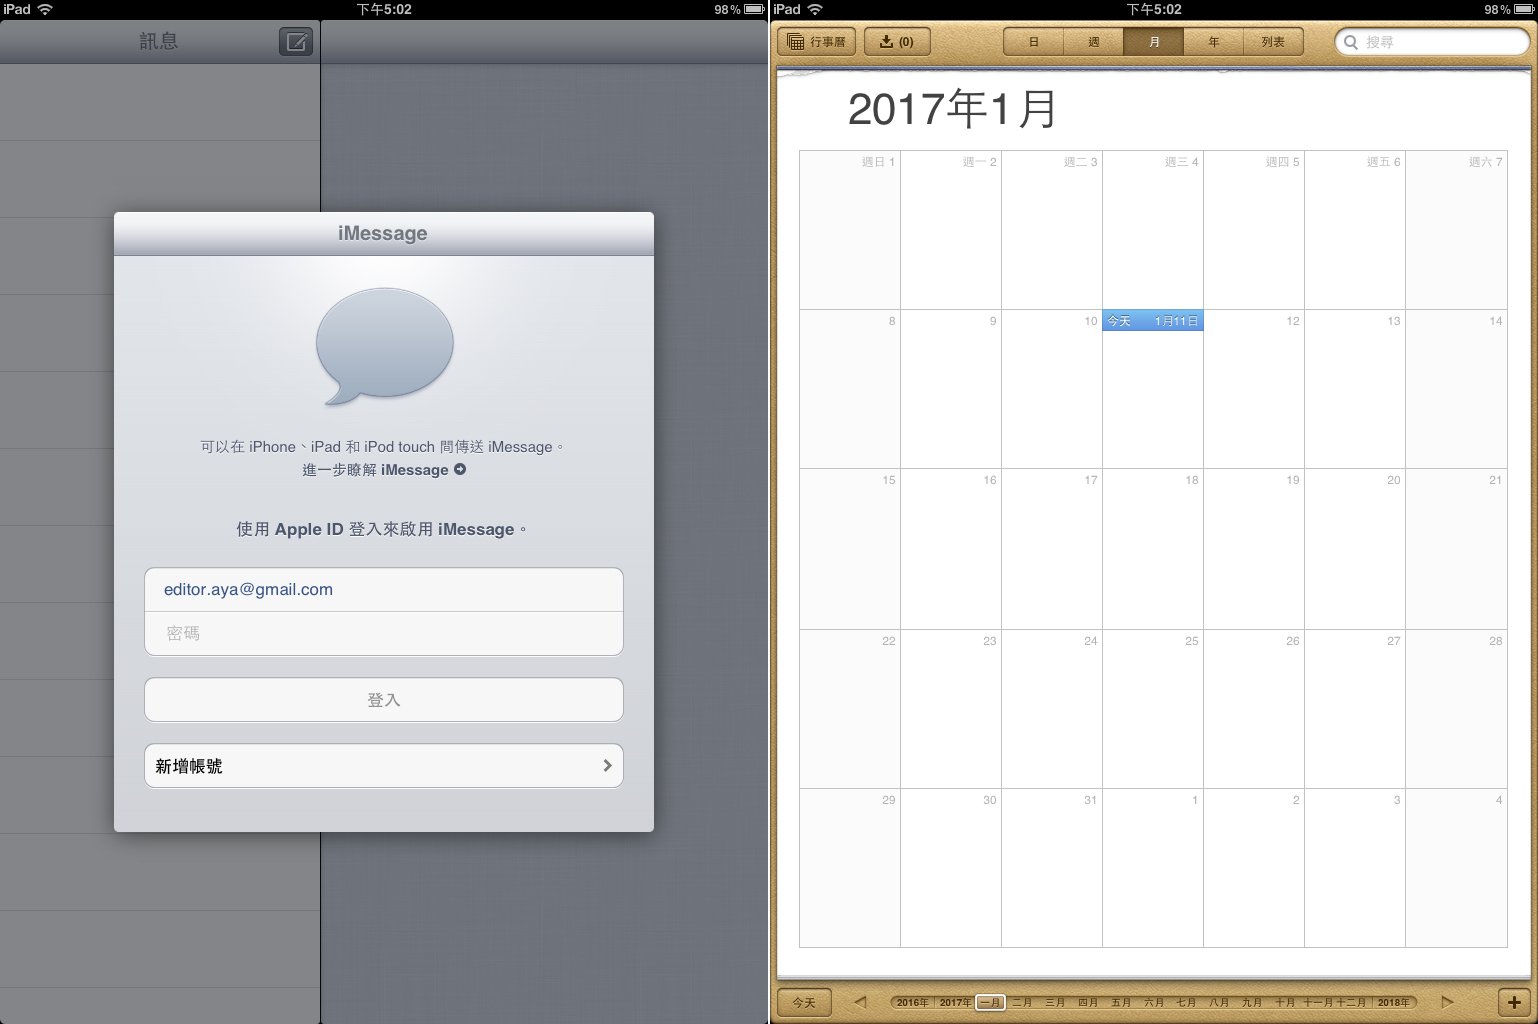Jump to 六月 in the month timeline
1538x1024 pixels.
[1154, 1002]
